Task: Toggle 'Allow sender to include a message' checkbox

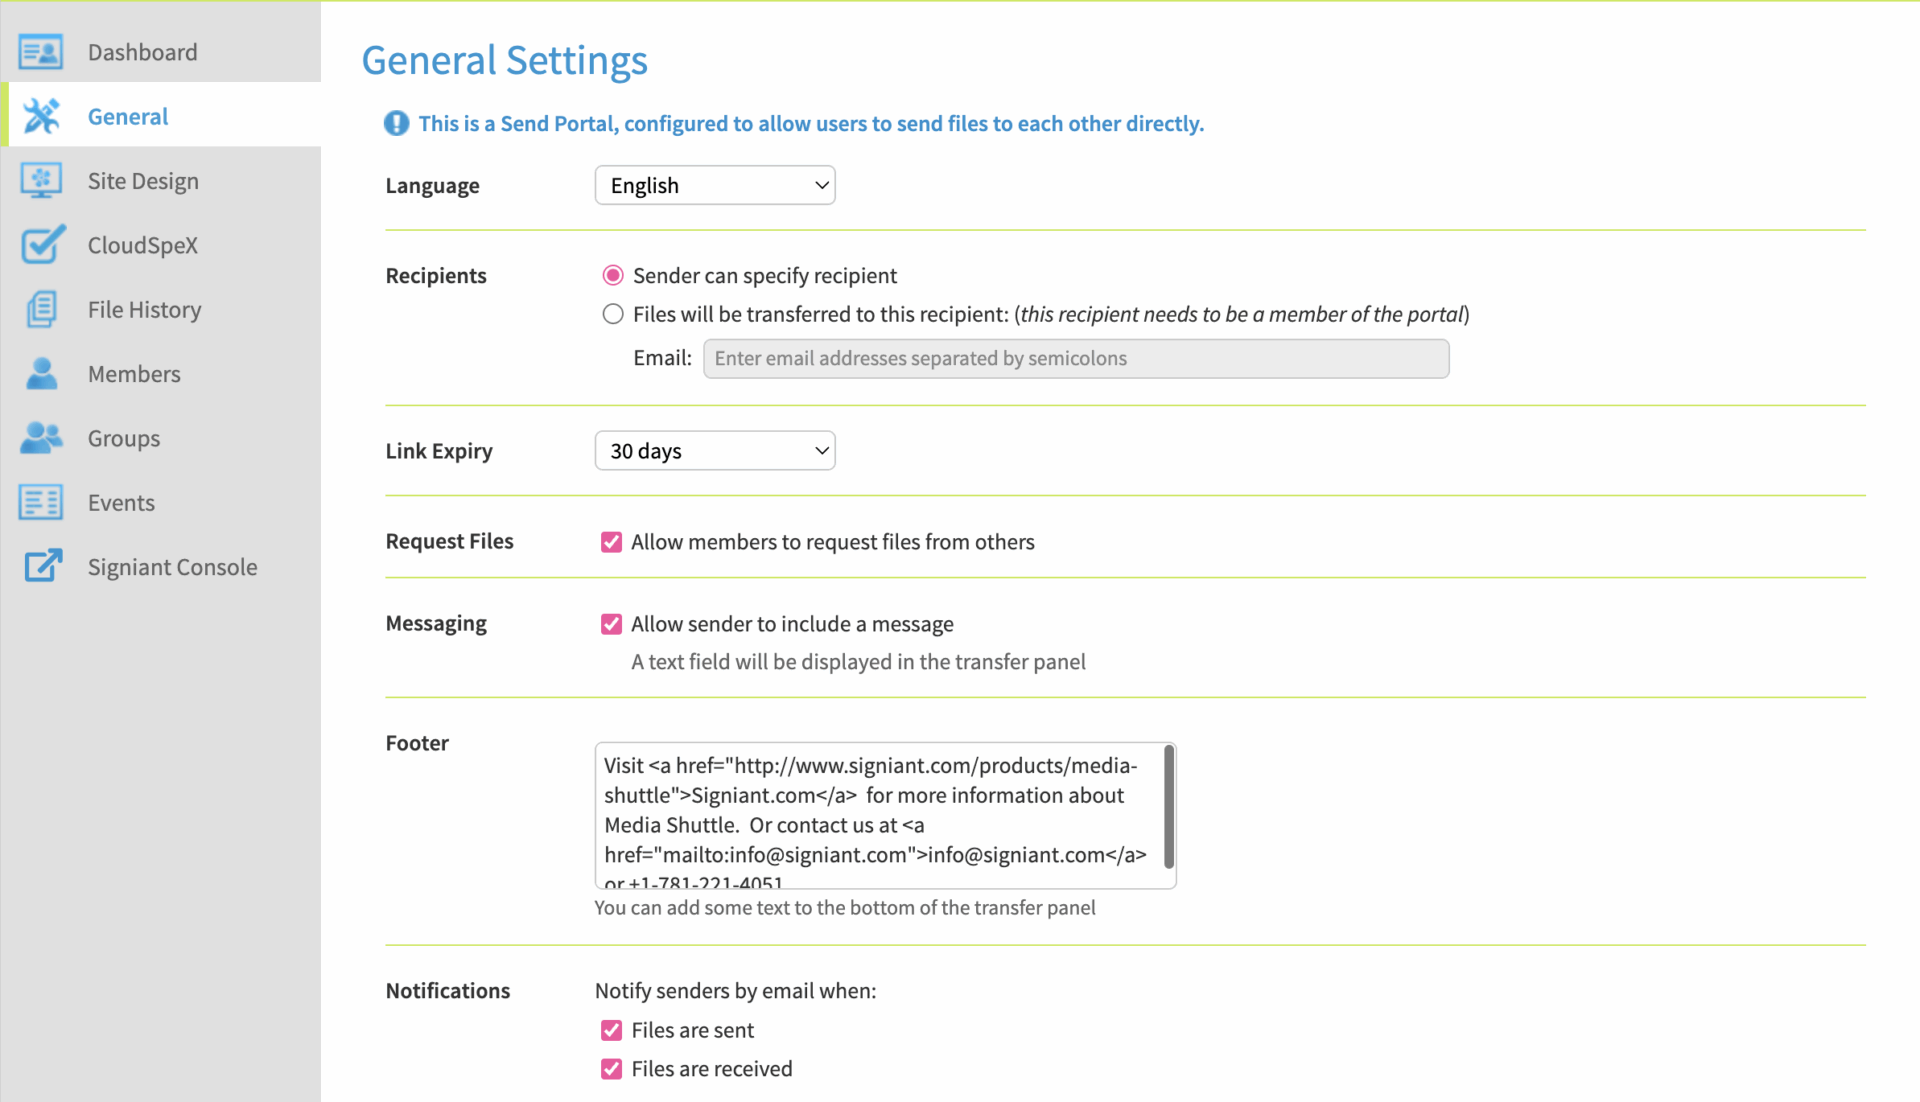Action: pos(611,624)
